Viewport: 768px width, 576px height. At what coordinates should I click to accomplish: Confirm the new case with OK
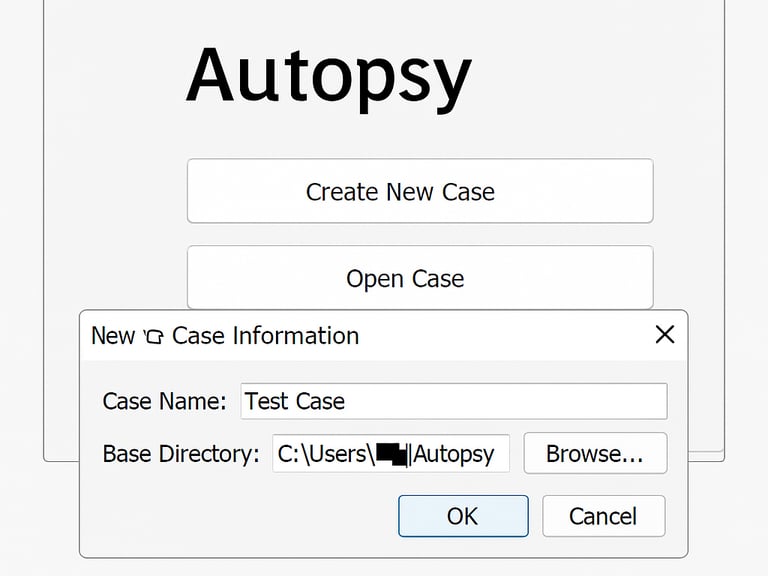[463, 516]
